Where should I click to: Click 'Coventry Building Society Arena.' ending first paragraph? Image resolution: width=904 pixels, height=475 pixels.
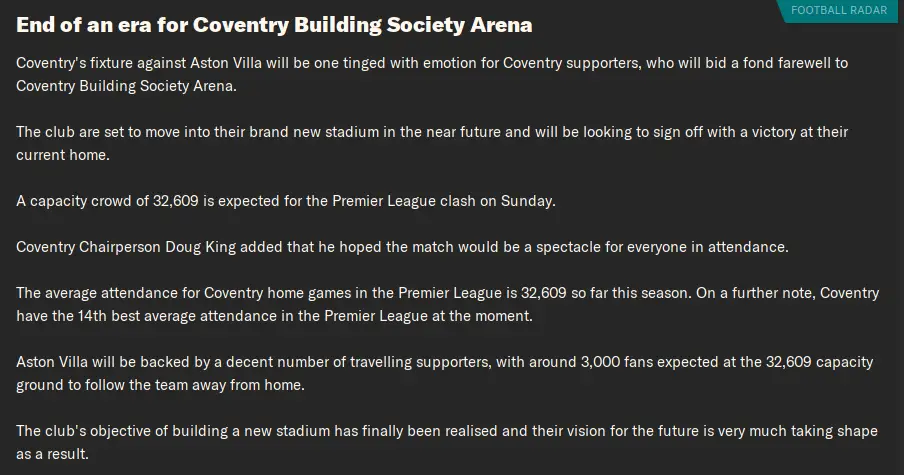126,86
